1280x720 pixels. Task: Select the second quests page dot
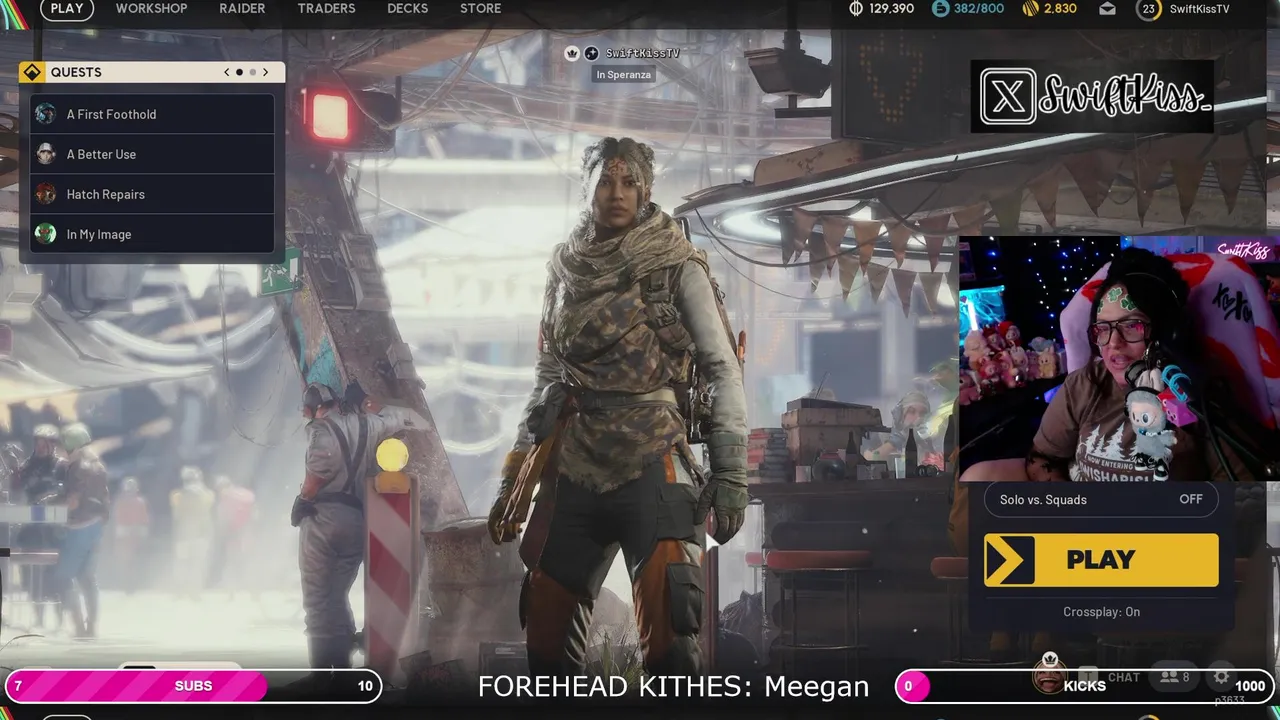(x=252, y=72)
